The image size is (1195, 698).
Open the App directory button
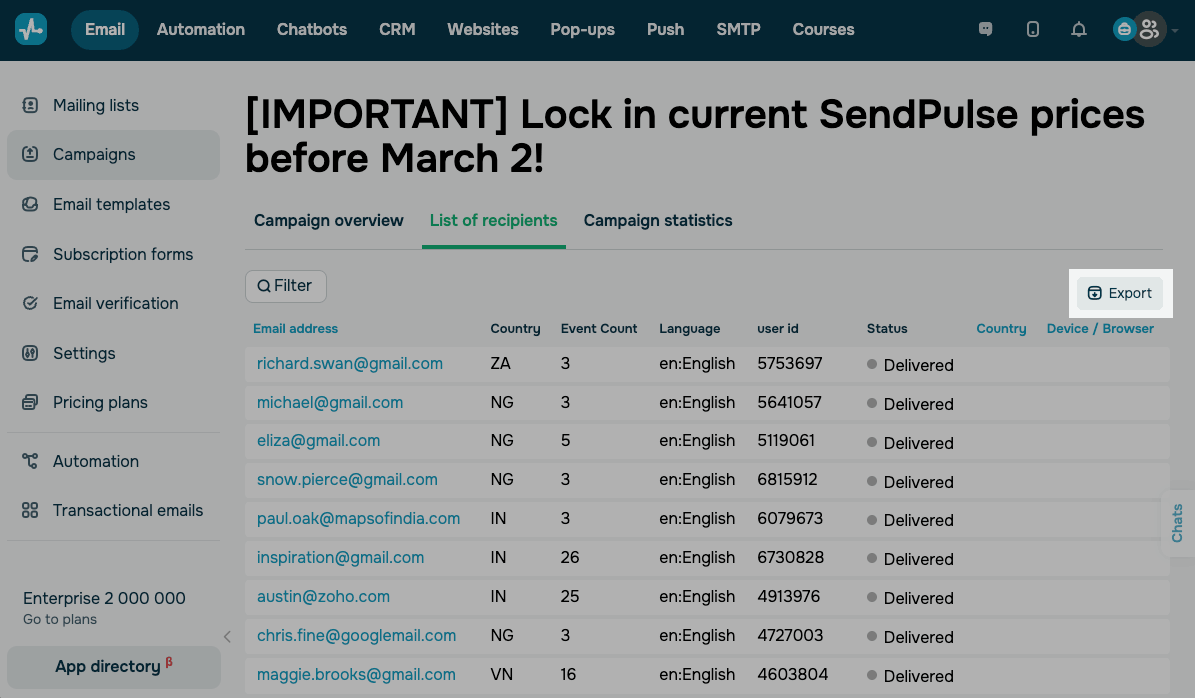pos(113,666)
